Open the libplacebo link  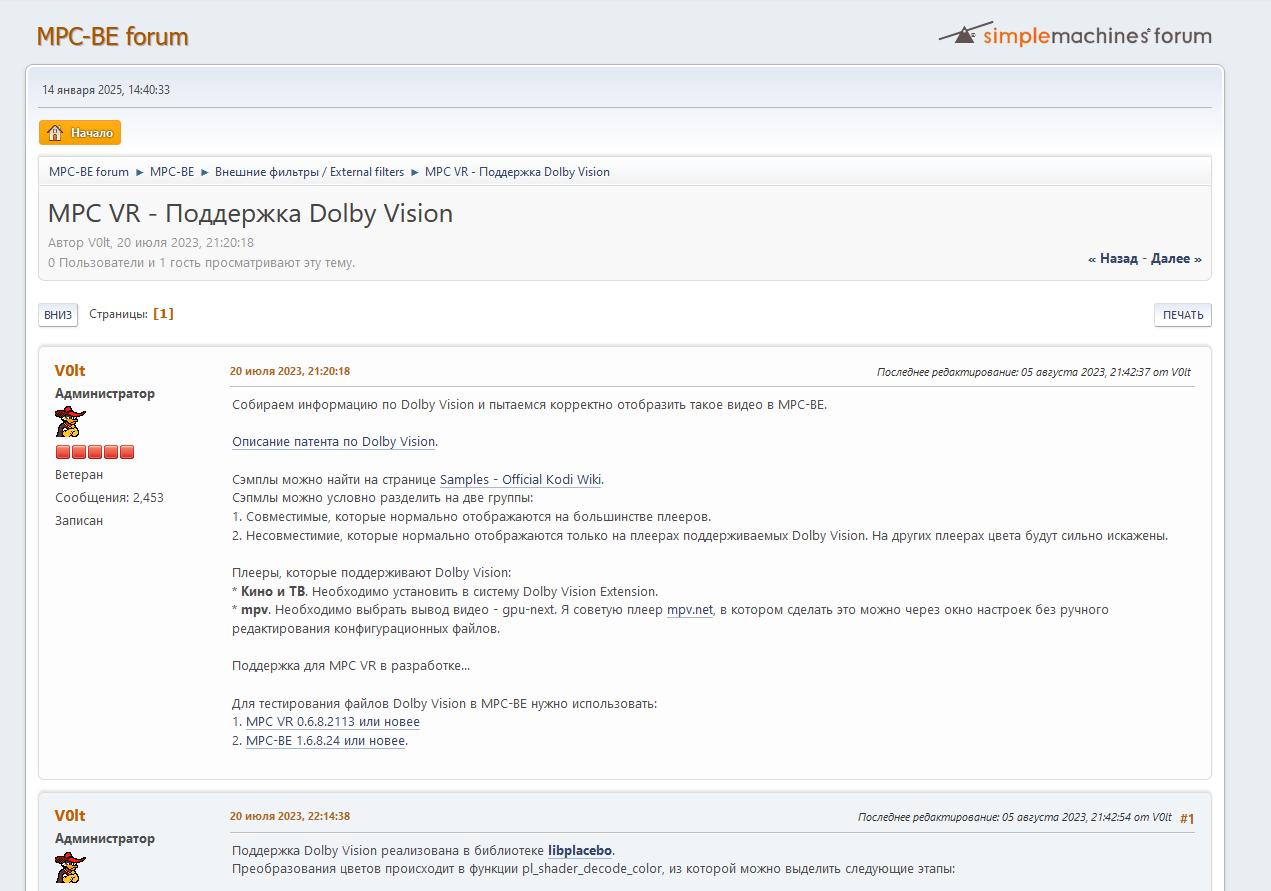tap(580, 851)
